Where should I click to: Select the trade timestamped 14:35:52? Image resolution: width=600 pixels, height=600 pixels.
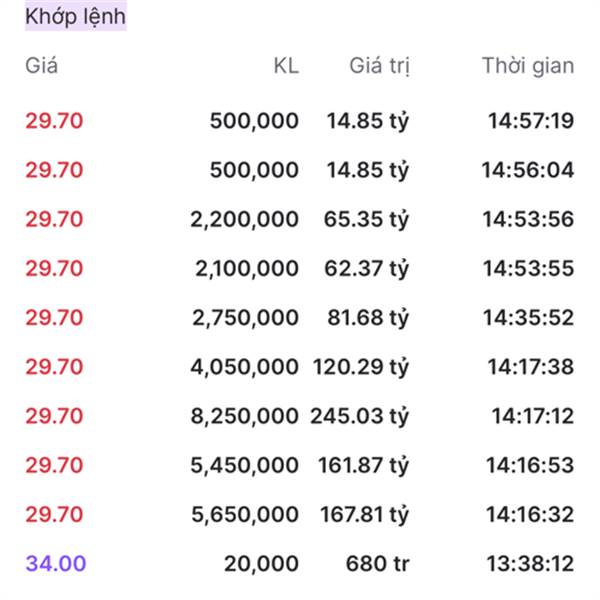pos(528,317)
